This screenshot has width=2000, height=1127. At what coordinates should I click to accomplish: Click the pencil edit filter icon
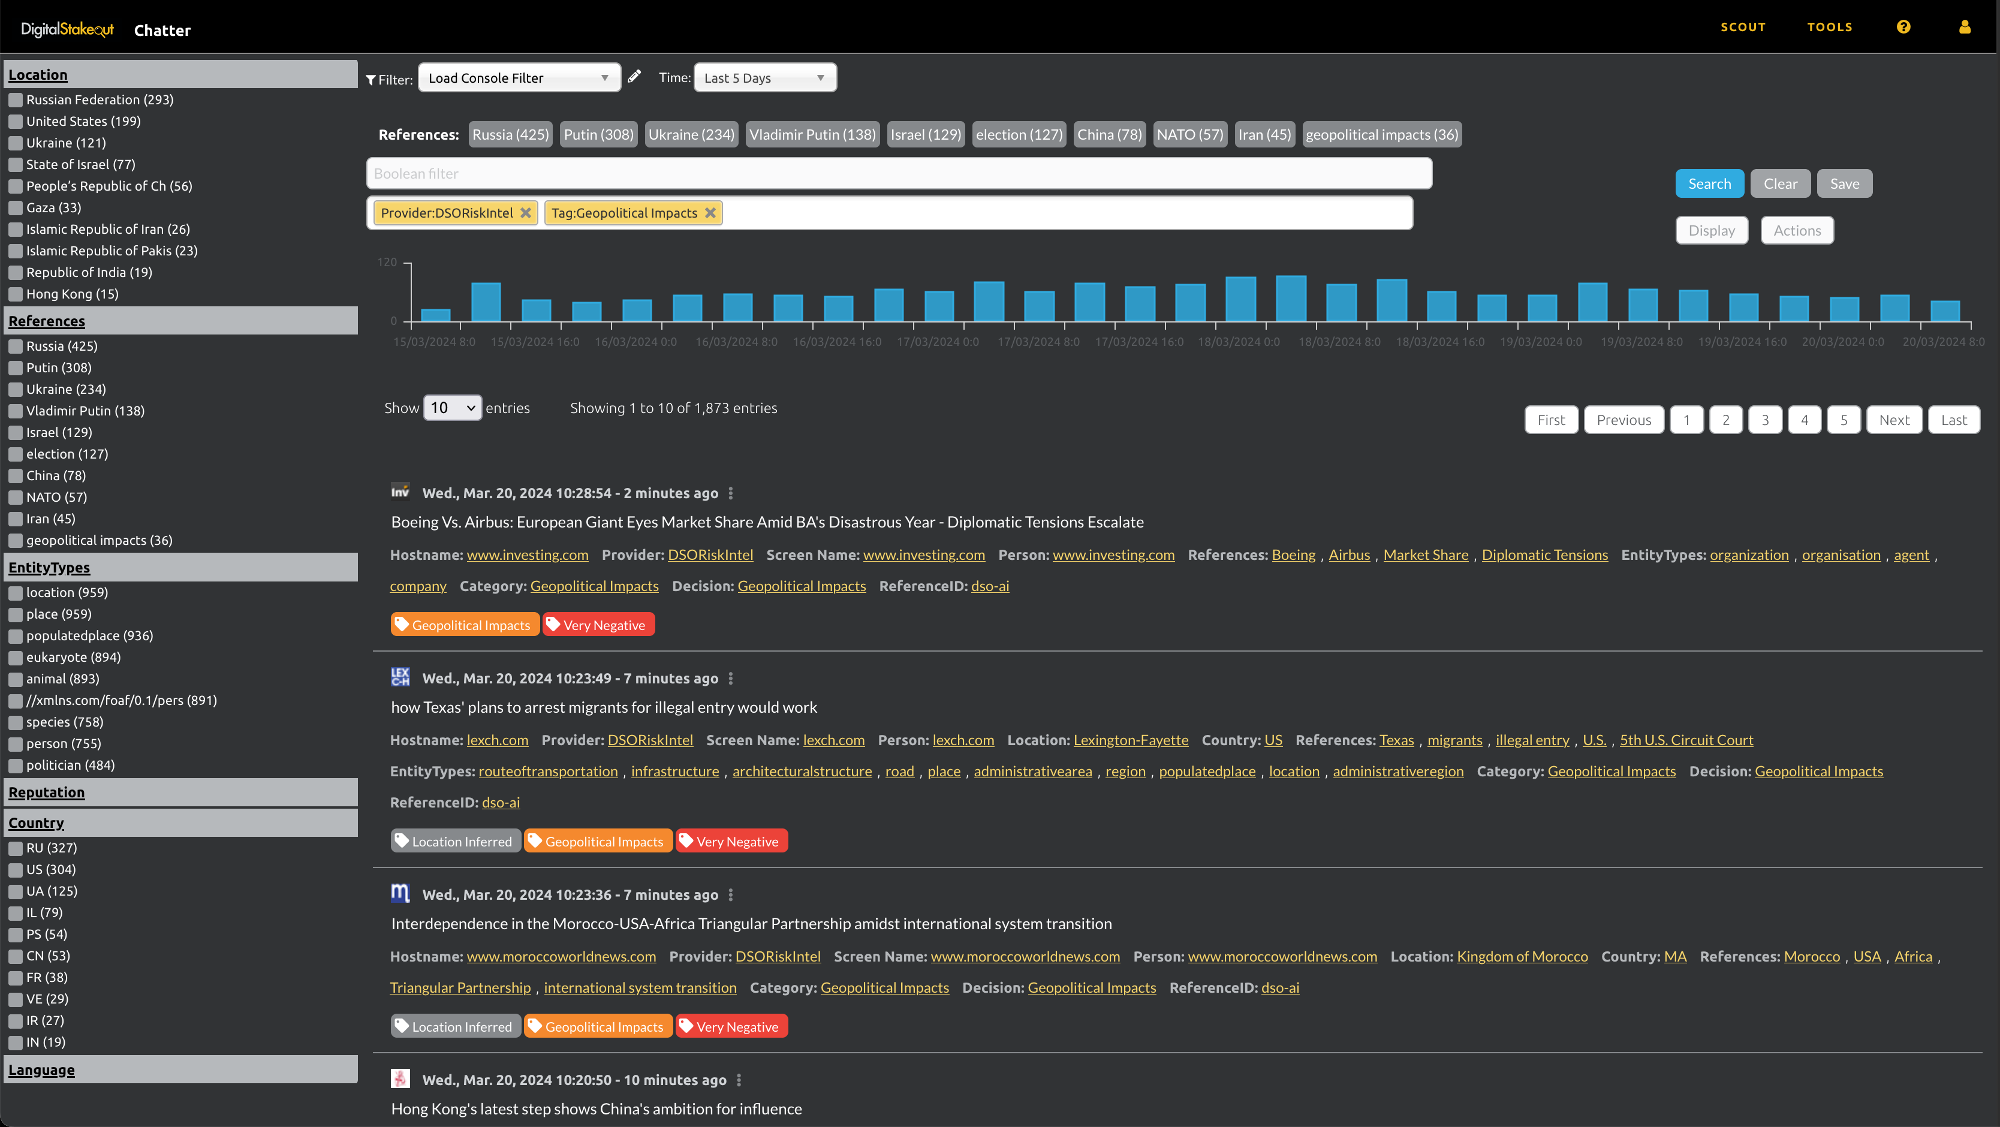[x=634, y=76]
